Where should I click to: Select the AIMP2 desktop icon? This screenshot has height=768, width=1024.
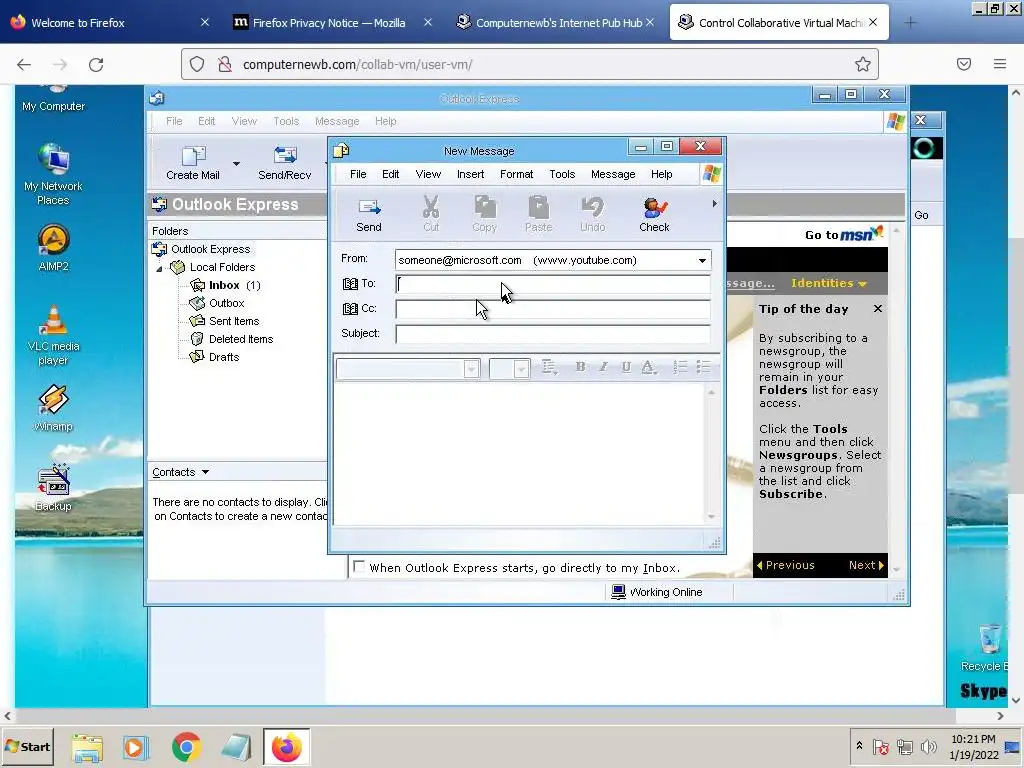pos(54,248)
